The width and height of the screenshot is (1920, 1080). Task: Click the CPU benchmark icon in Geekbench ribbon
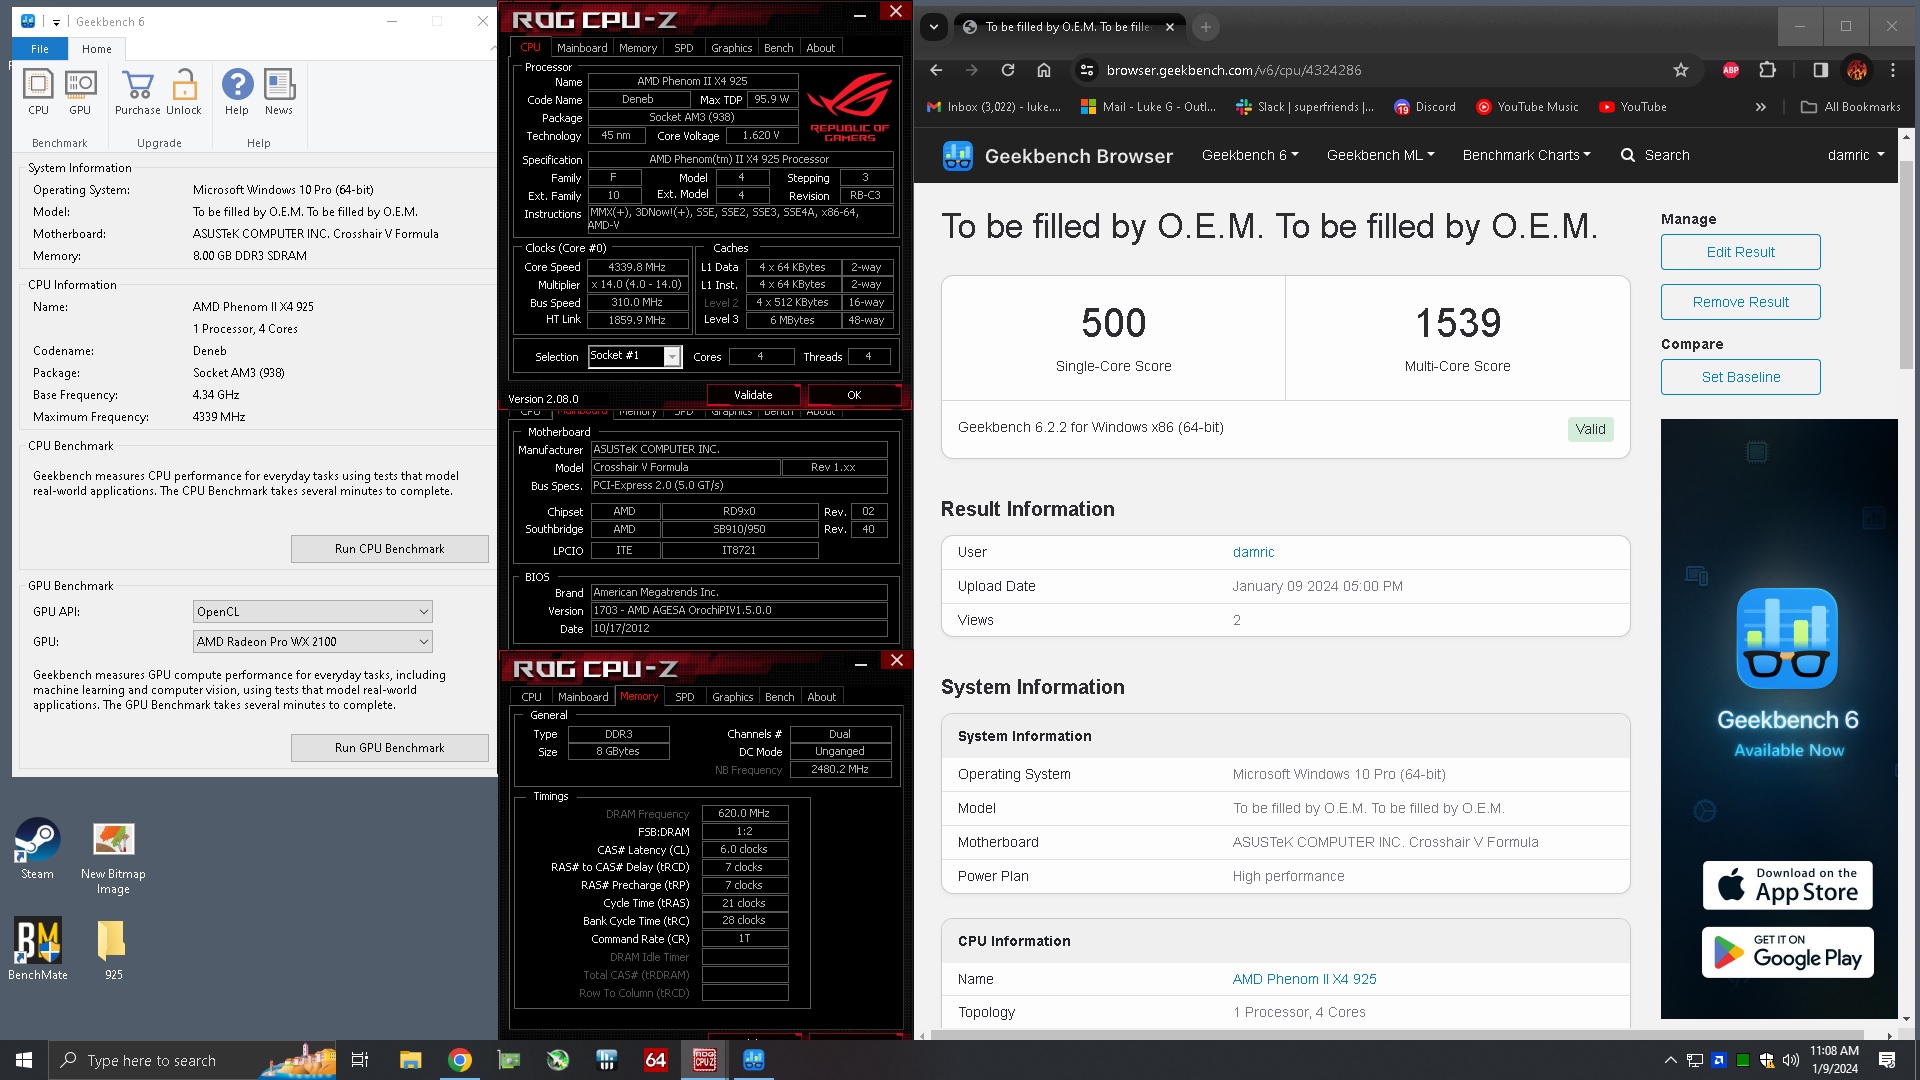38,92
